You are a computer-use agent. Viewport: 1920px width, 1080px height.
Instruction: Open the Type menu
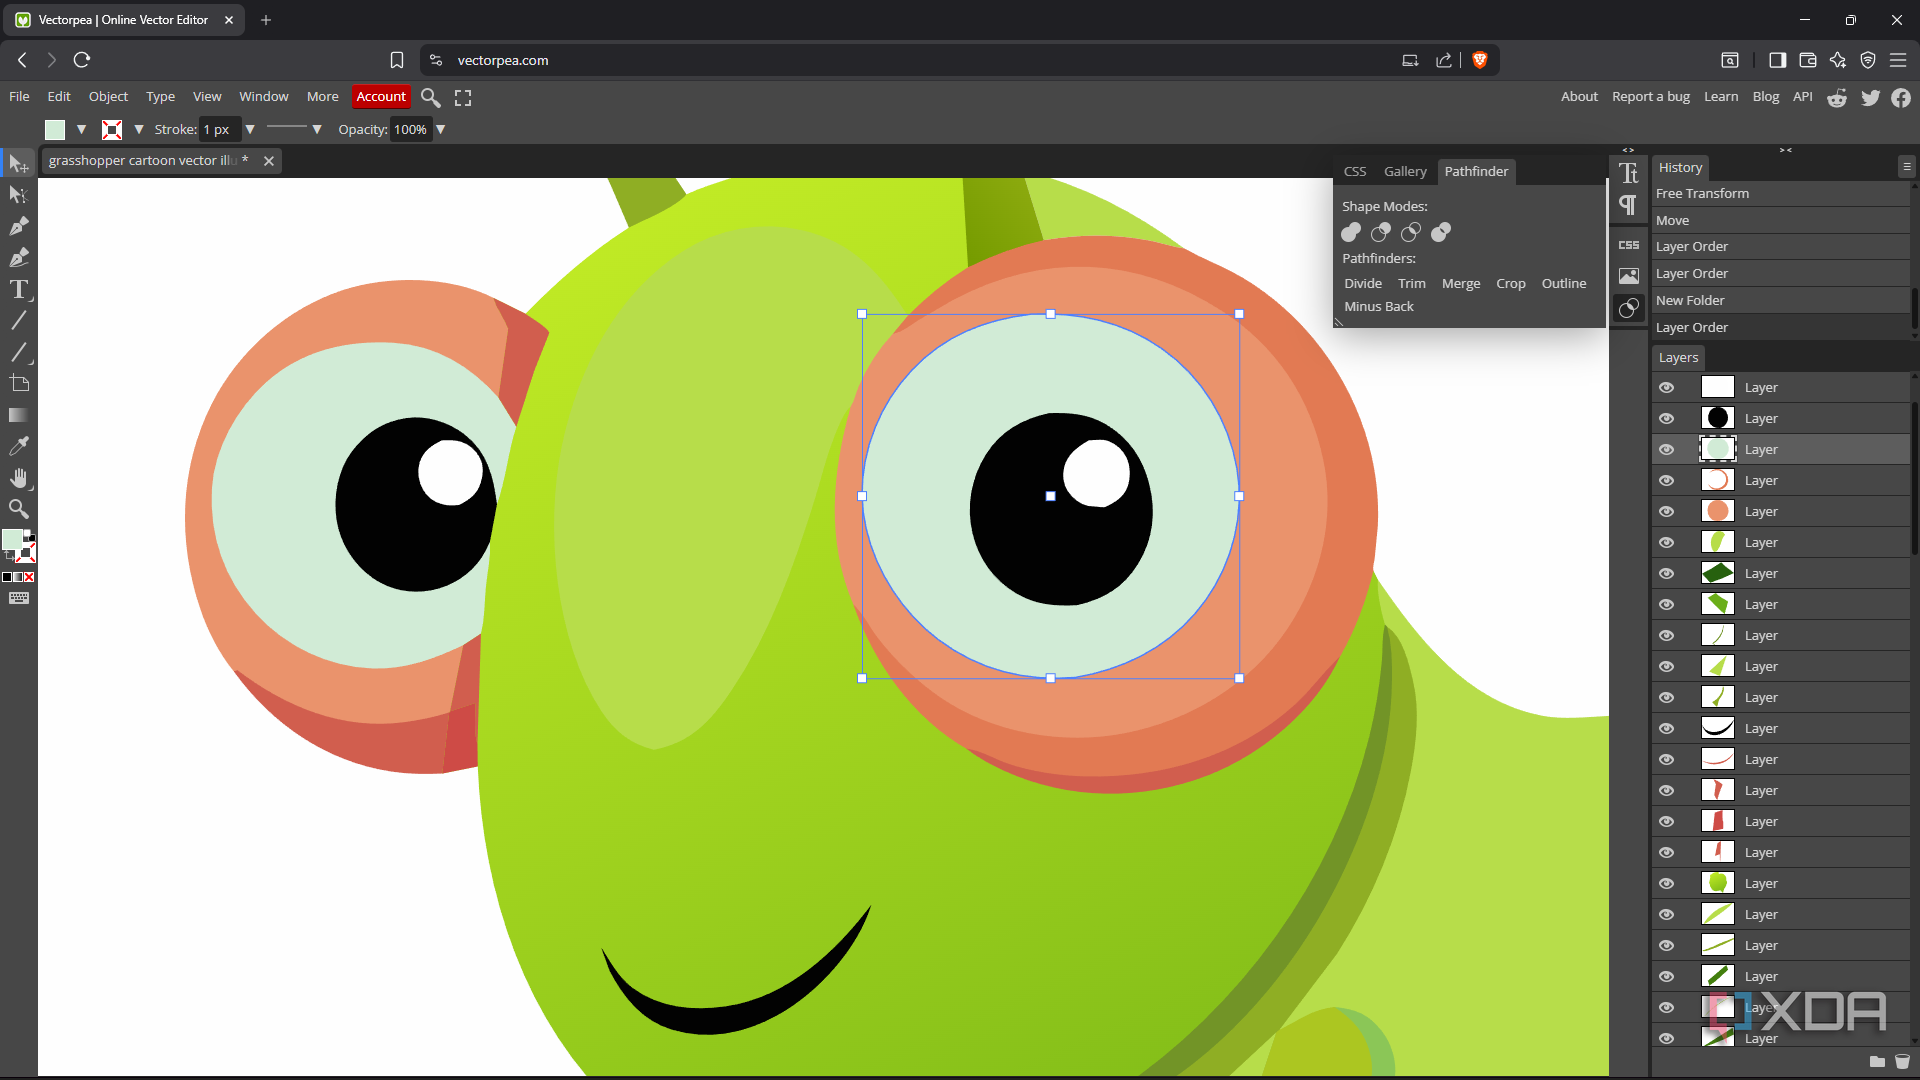click(160, 97)
